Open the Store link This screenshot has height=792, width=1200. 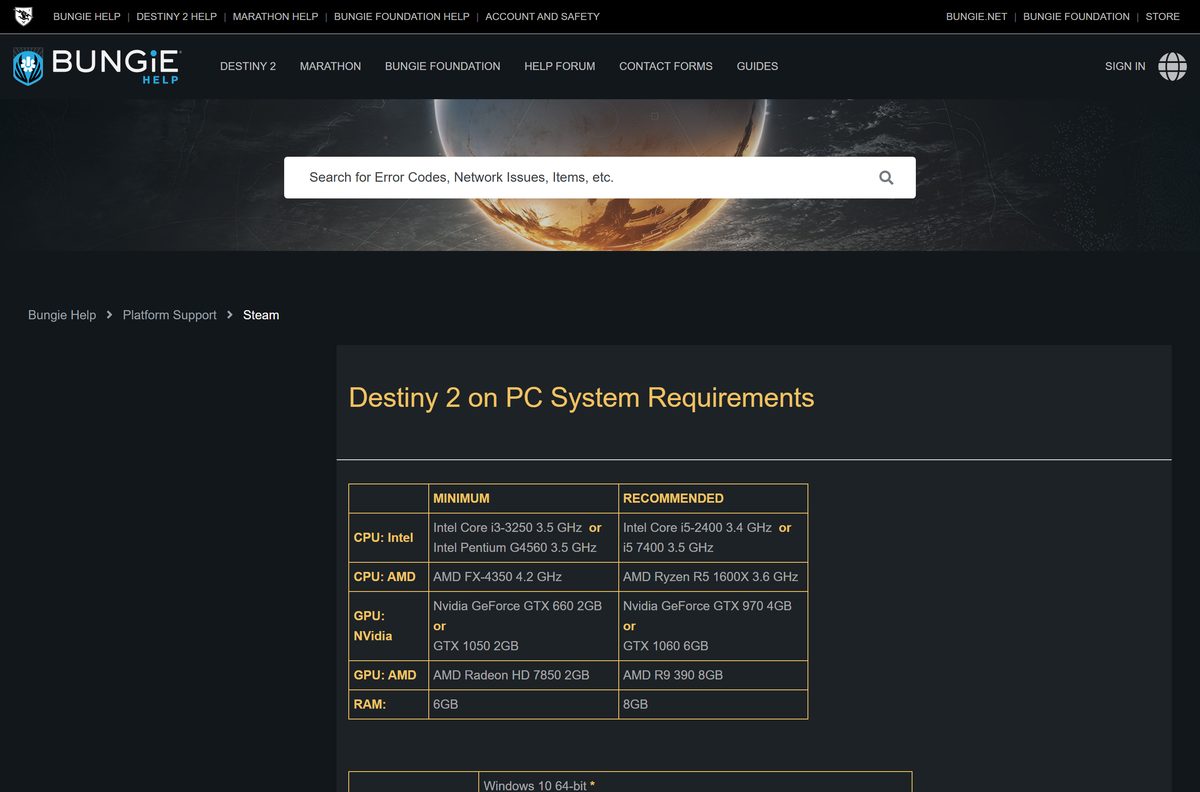pyautogui.click(x=1163, y=16)
